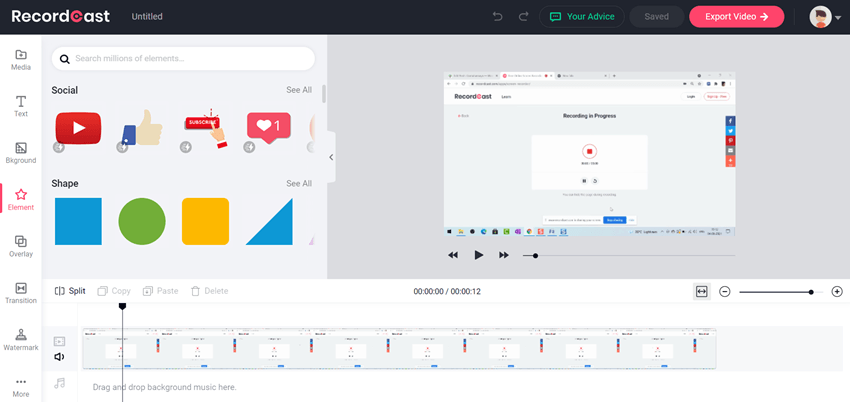Click the preview progress slider
The width and height of the screenshot is (850, 402).
(629, 255)
